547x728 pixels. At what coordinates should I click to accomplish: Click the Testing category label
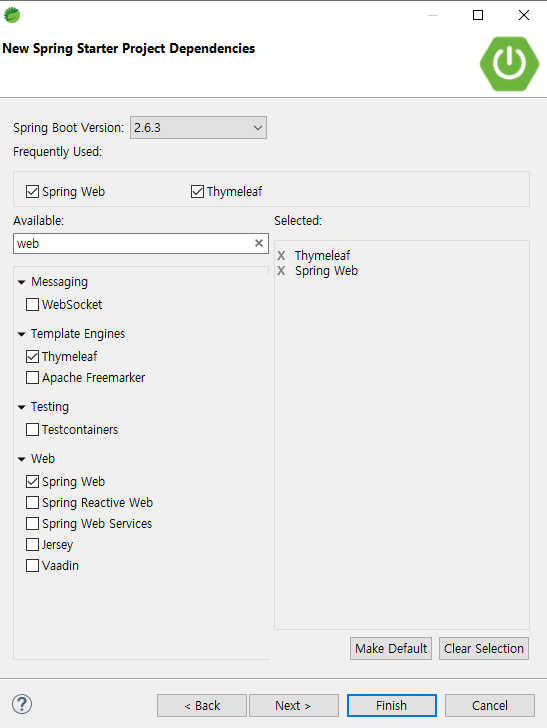click(50, 407)
